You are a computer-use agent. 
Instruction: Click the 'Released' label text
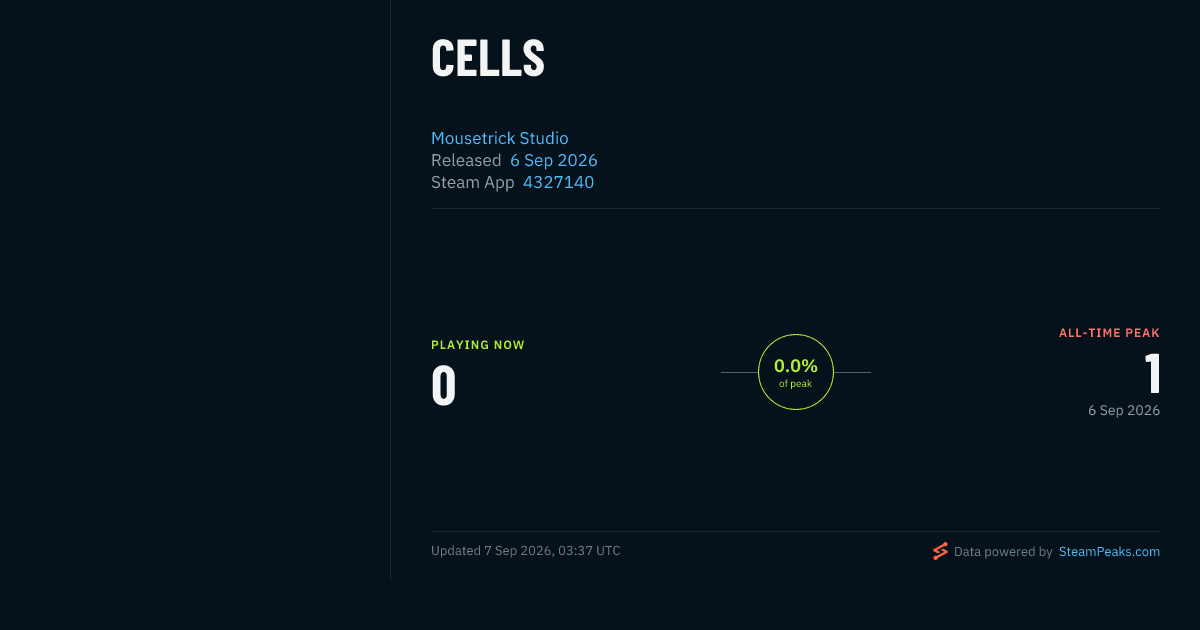pos(466,160)
